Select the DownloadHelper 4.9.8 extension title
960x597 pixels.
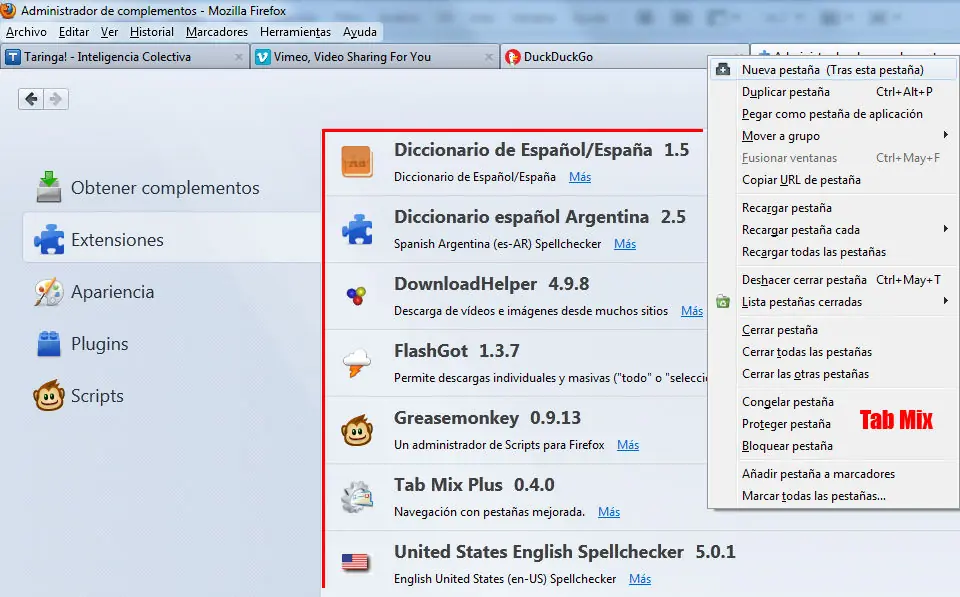click(492, 284)
